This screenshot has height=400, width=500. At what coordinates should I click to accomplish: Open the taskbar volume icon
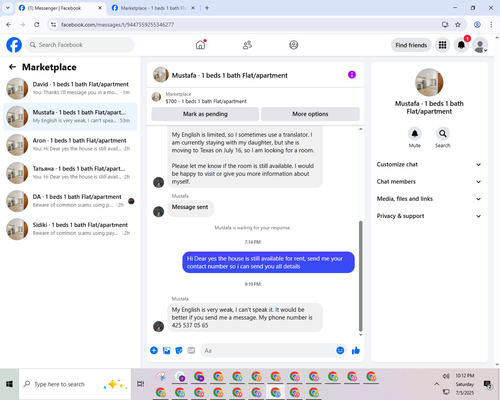click(446, 376)
